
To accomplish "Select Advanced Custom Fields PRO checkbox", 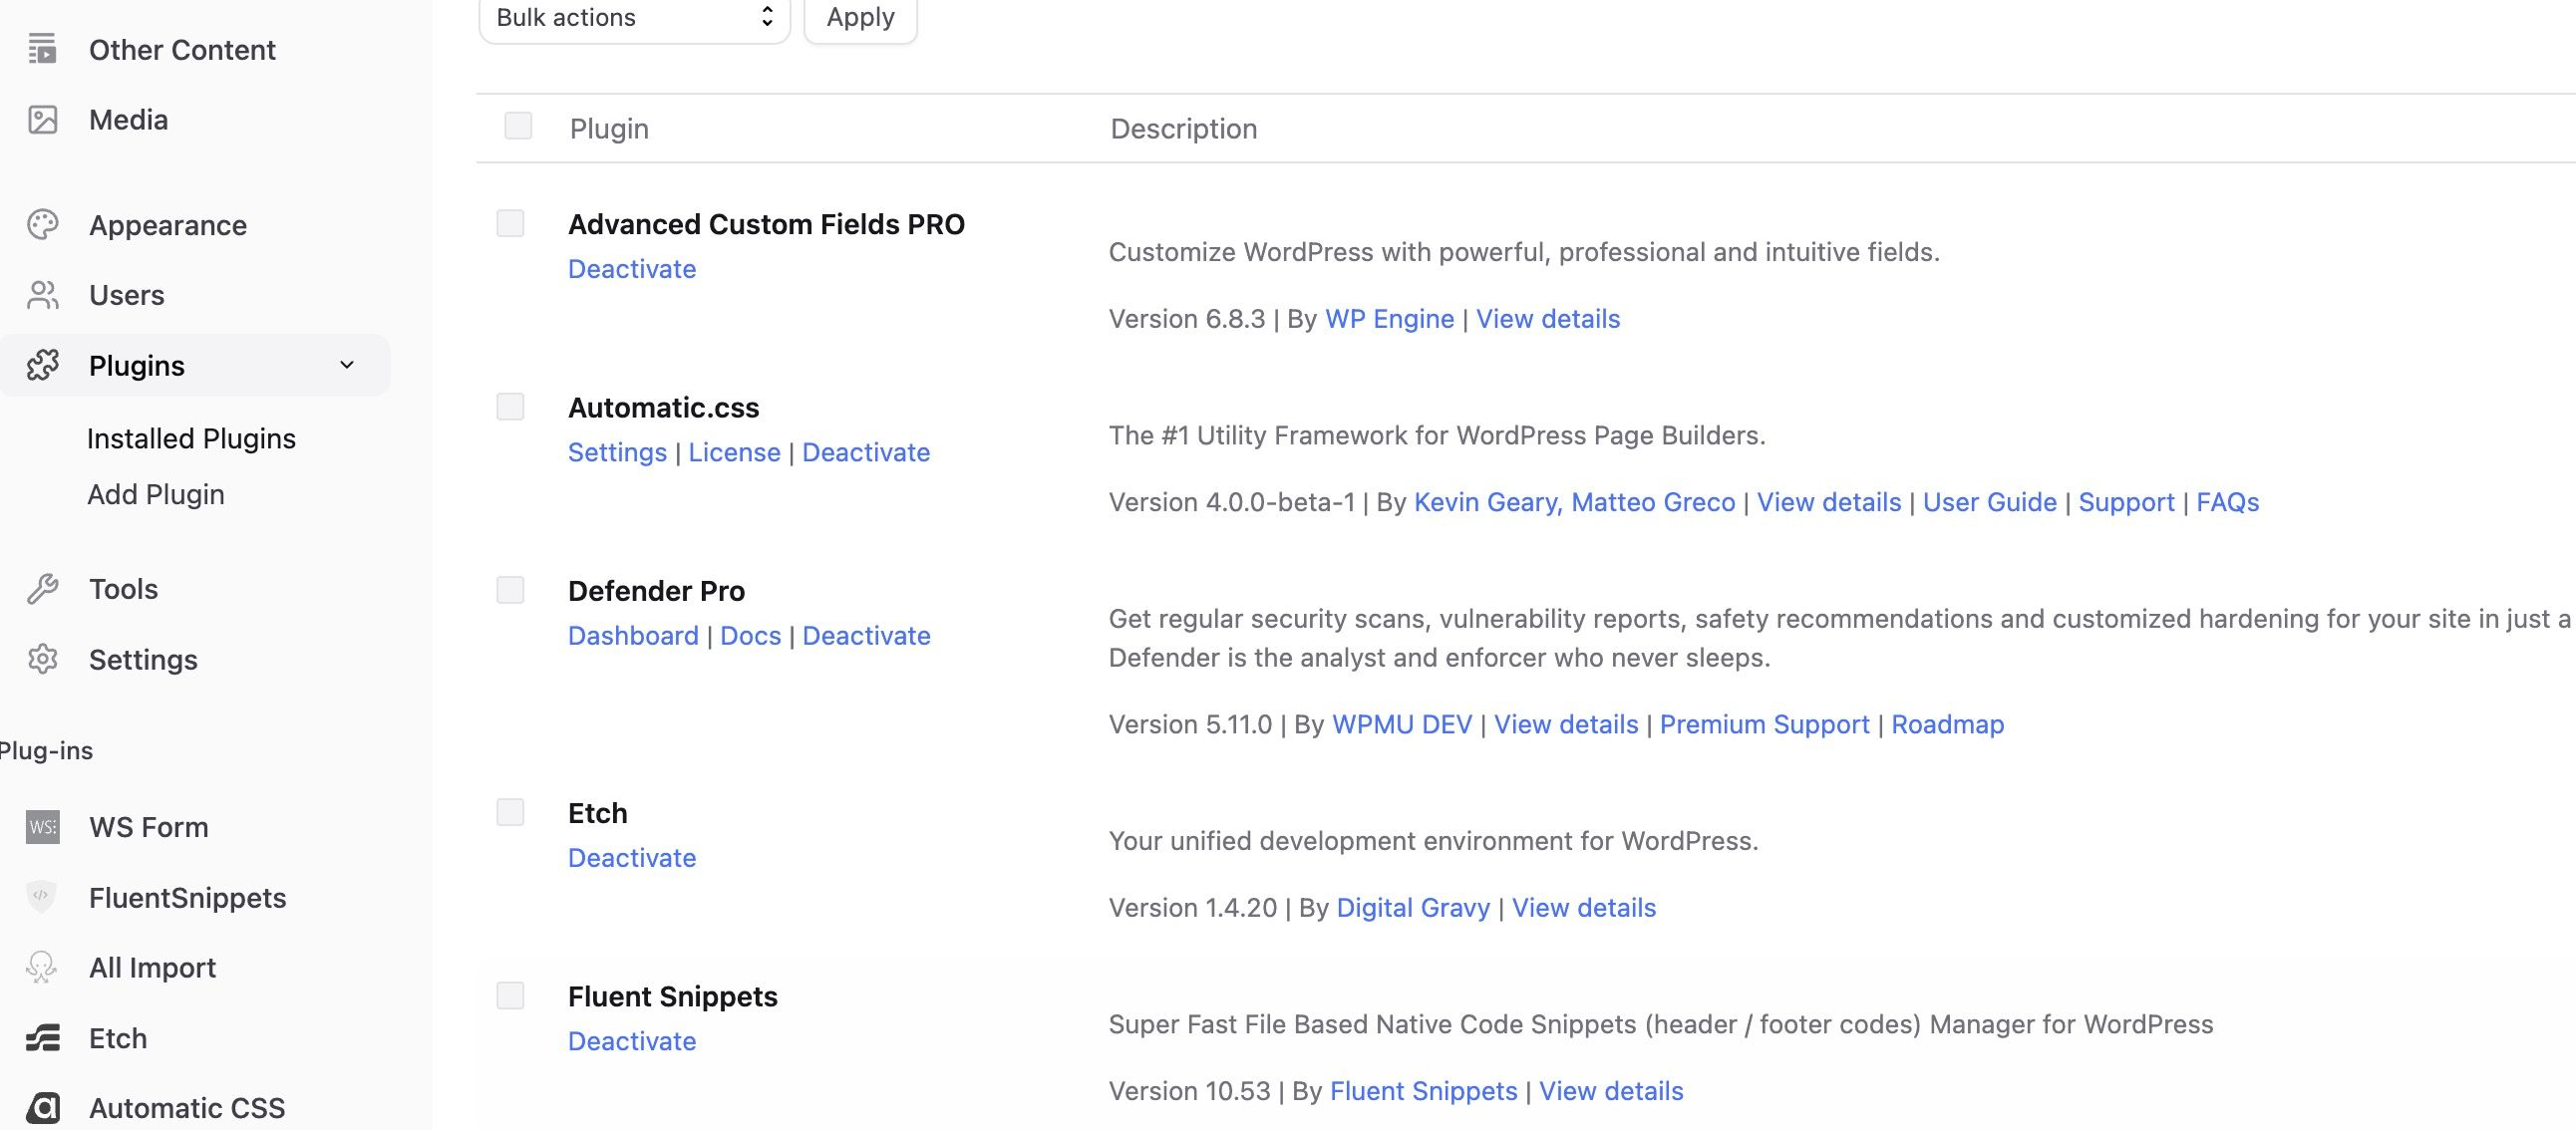I will pyautogui.click(x=510, y=223).
